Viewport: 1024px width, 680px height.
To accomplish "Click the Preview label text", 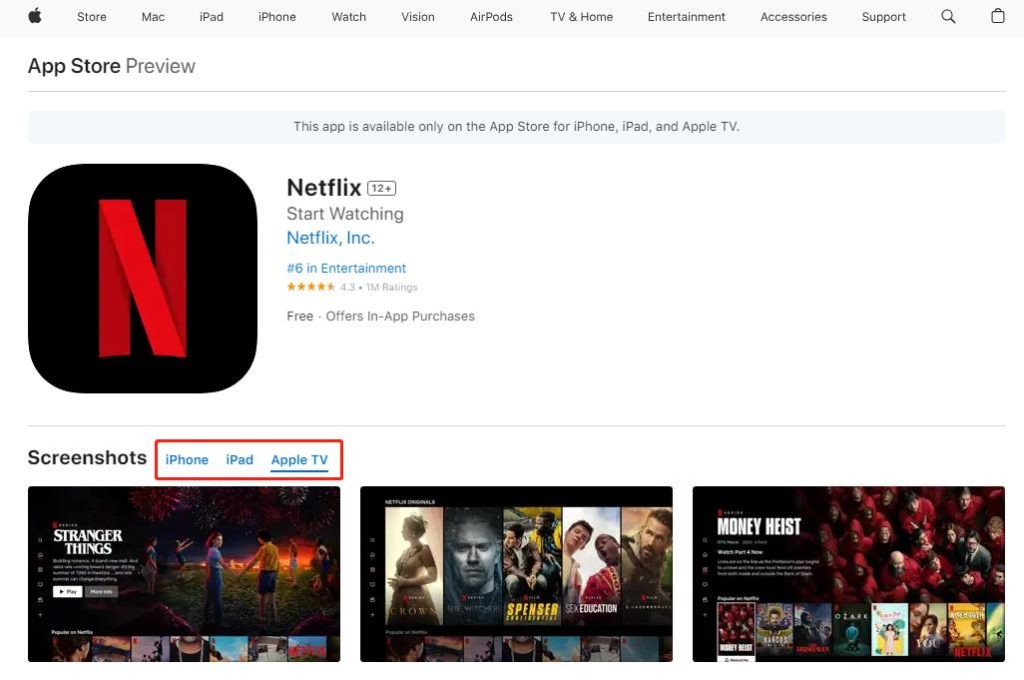I will (x=160, y=66).
